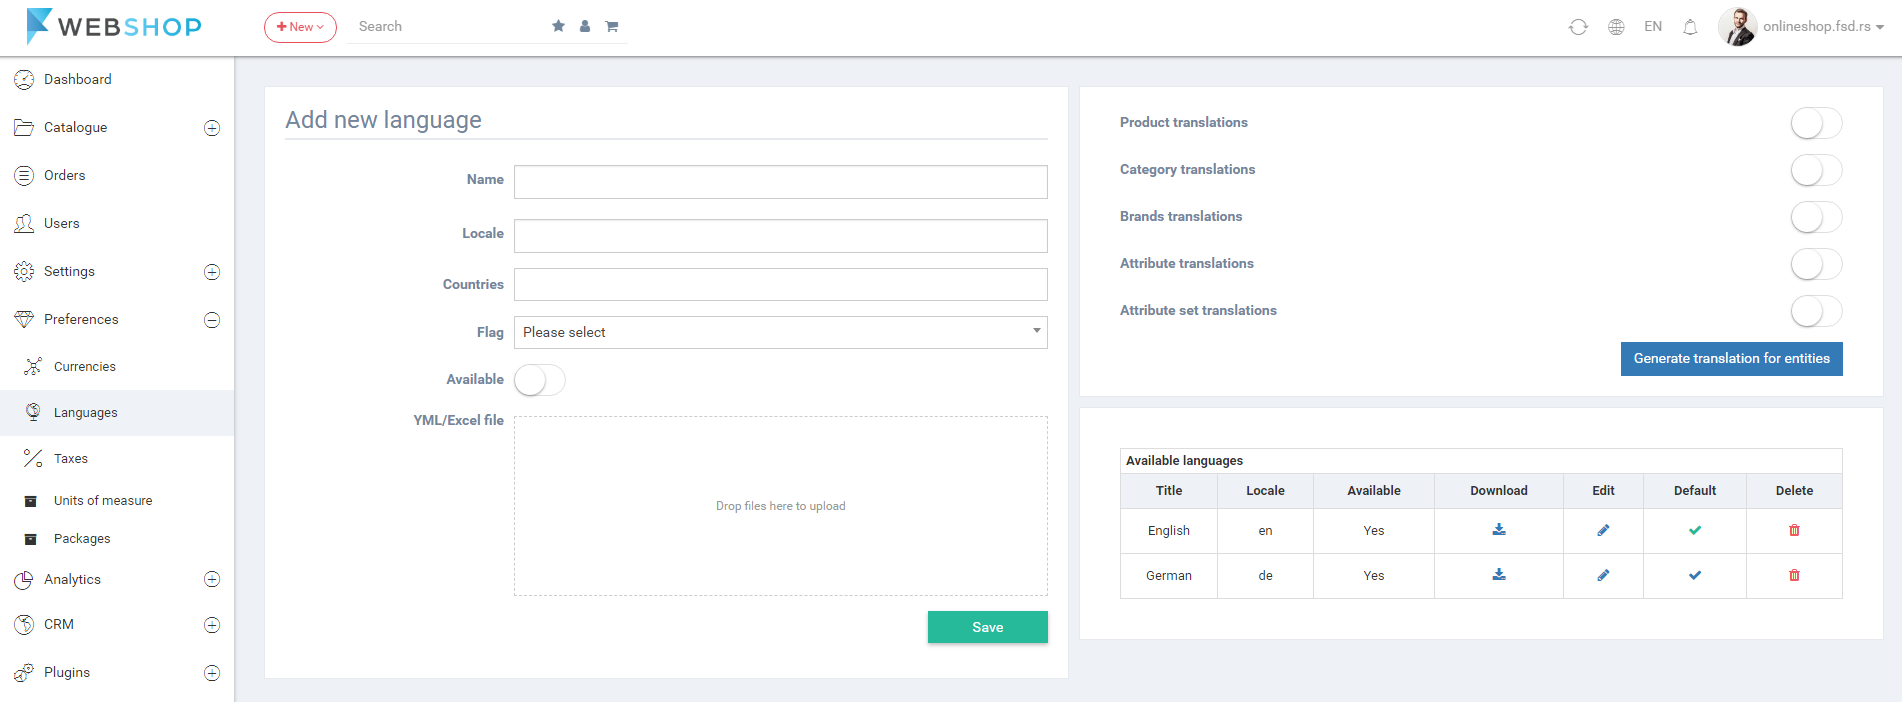Switch the EN language selector
This screenshot has height=702, width=1902.
tap(1653, 27)
